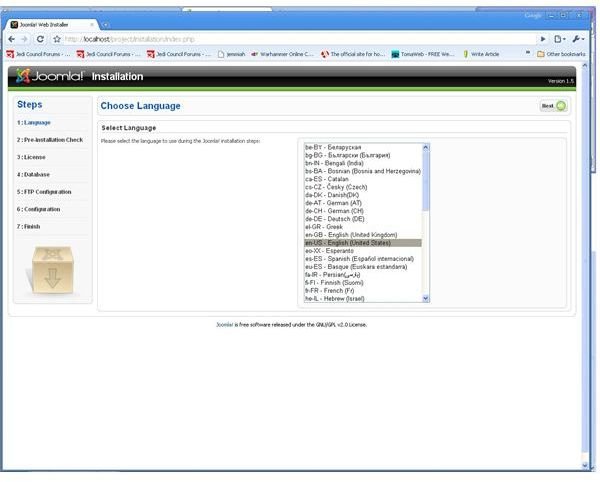Click the Joomla! logo in the header
This screenshot has height=482, width=600.
49,76
